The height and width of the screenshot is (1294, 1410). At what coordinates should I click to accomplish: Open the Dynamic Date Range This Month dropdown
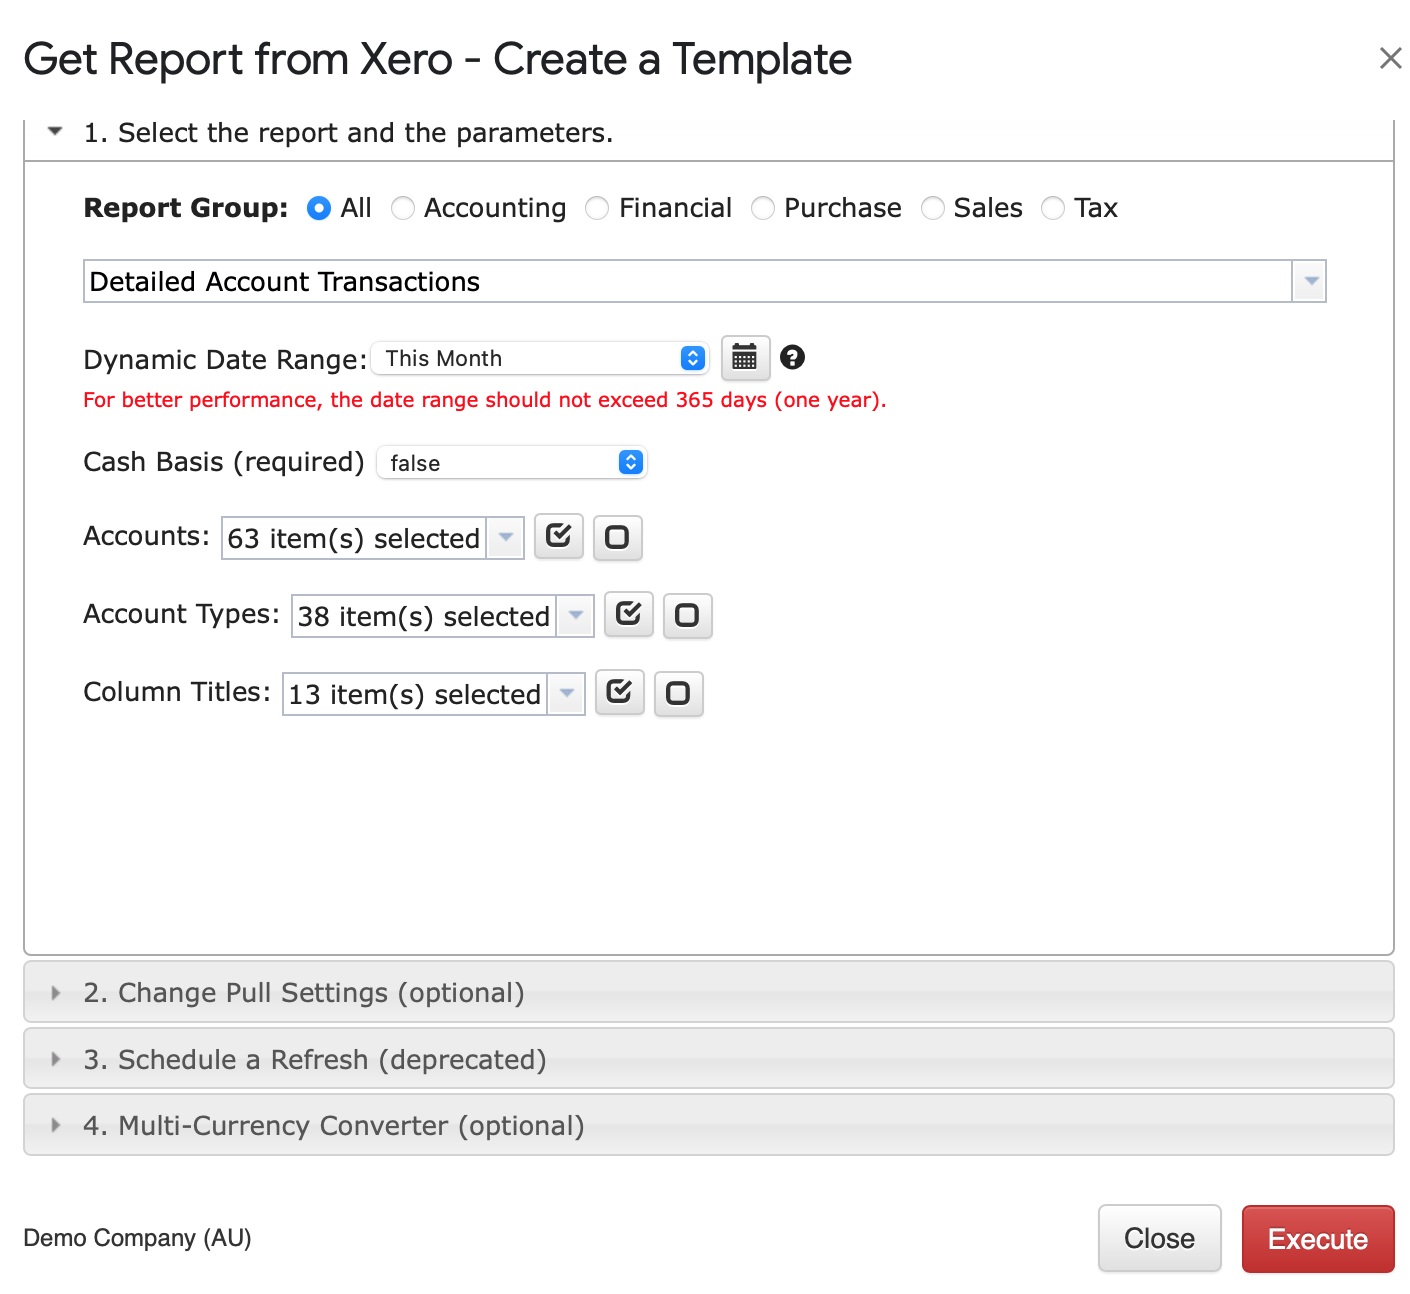[x=540, y=358]
